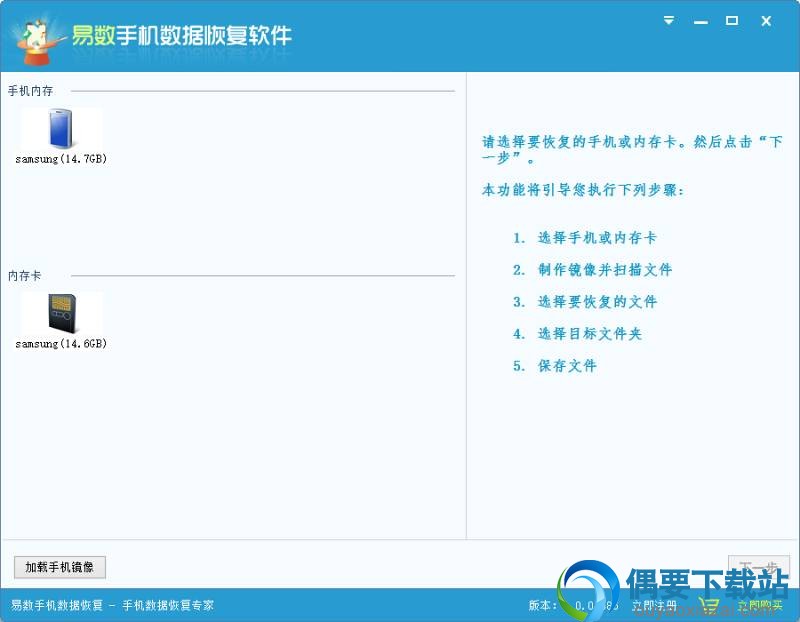Maximize the recovery software window
This screenshot has width=800, height=622.
click(x=732, y=20)
